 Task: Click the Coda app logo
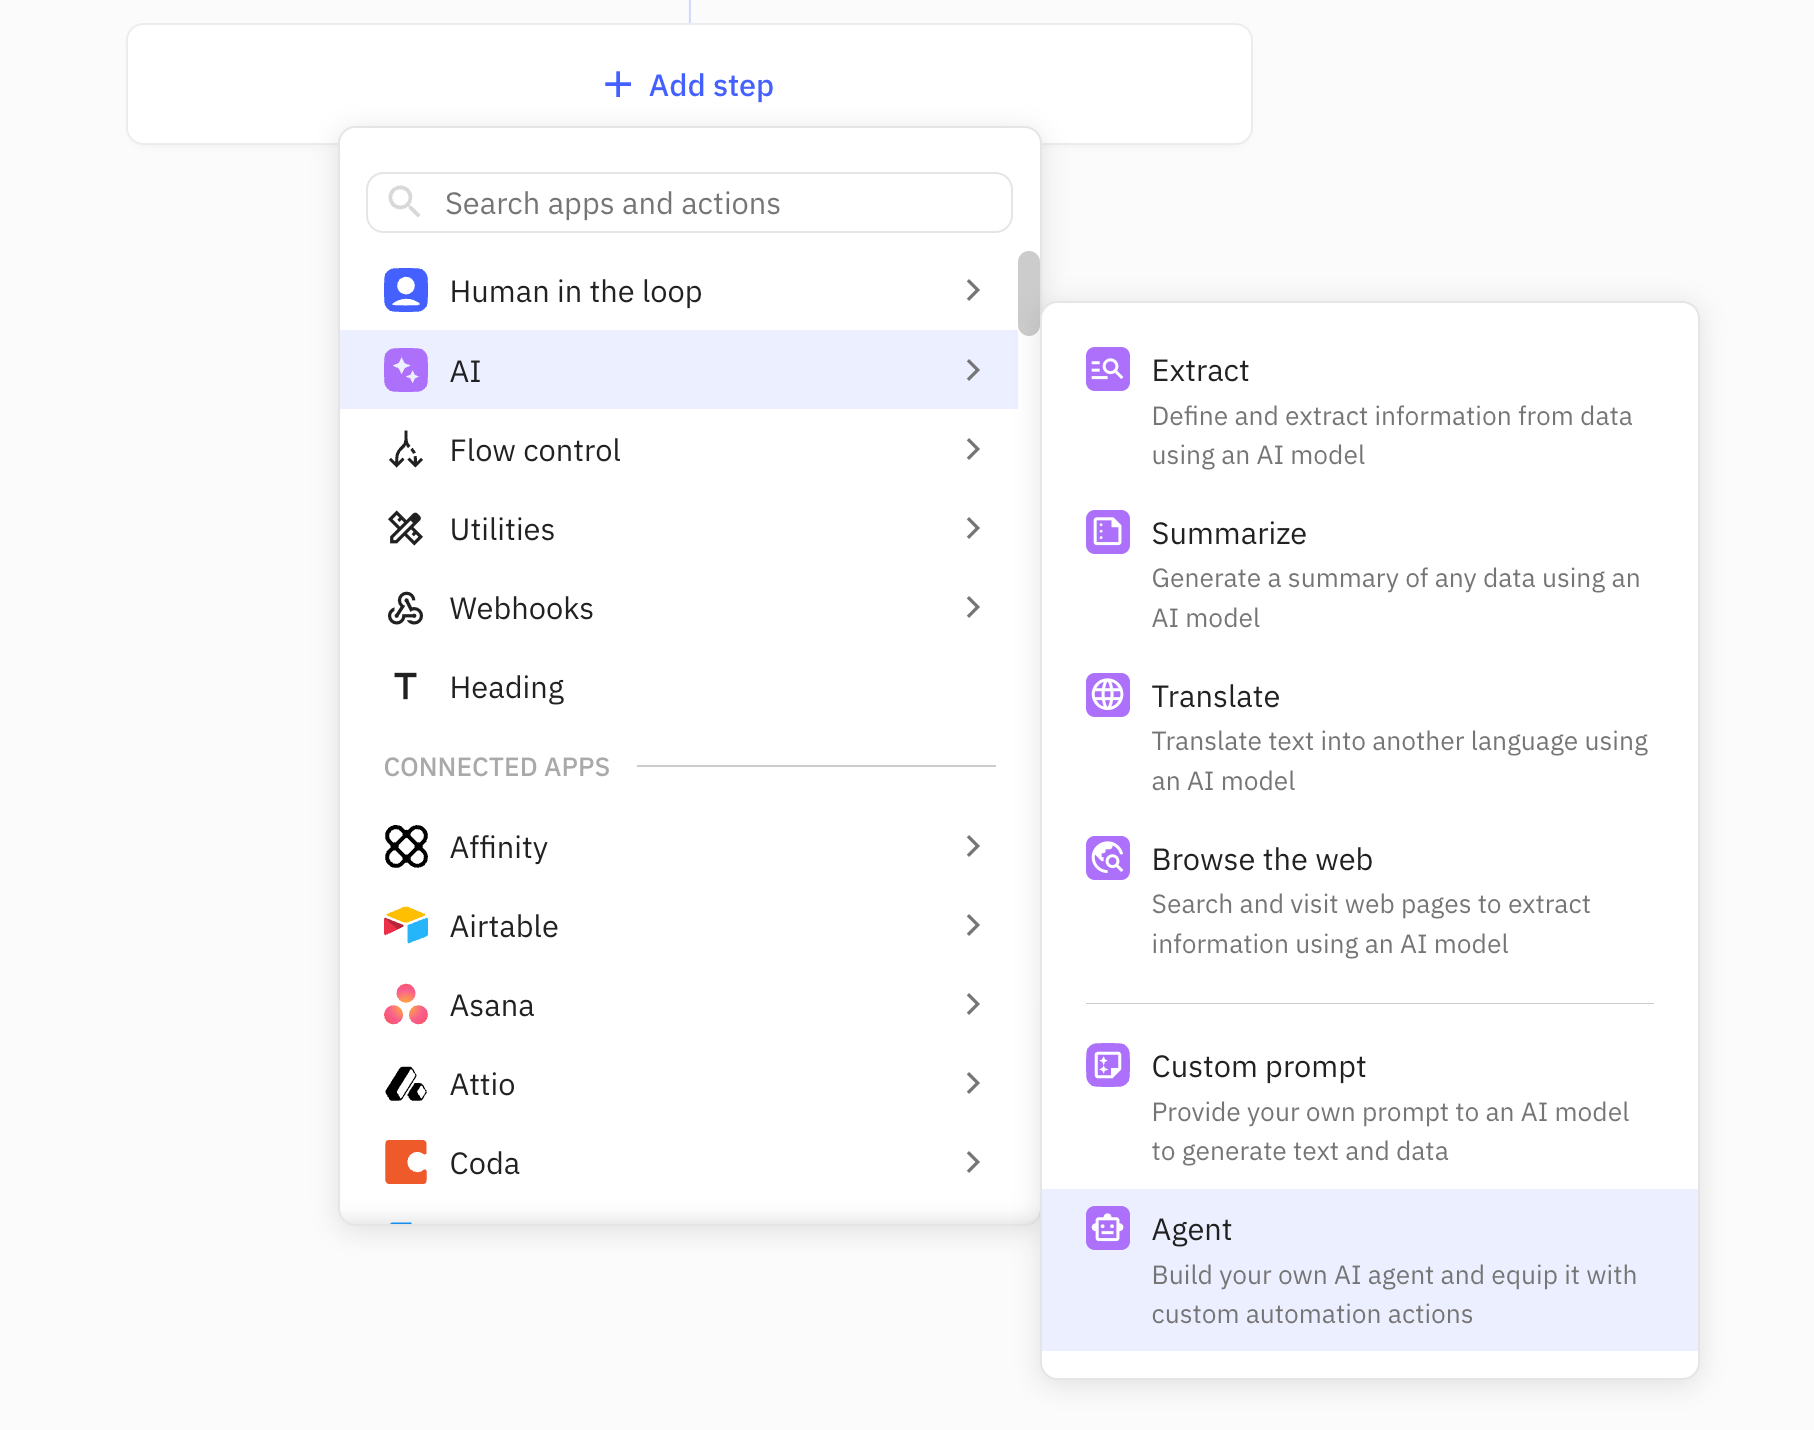406,1162
